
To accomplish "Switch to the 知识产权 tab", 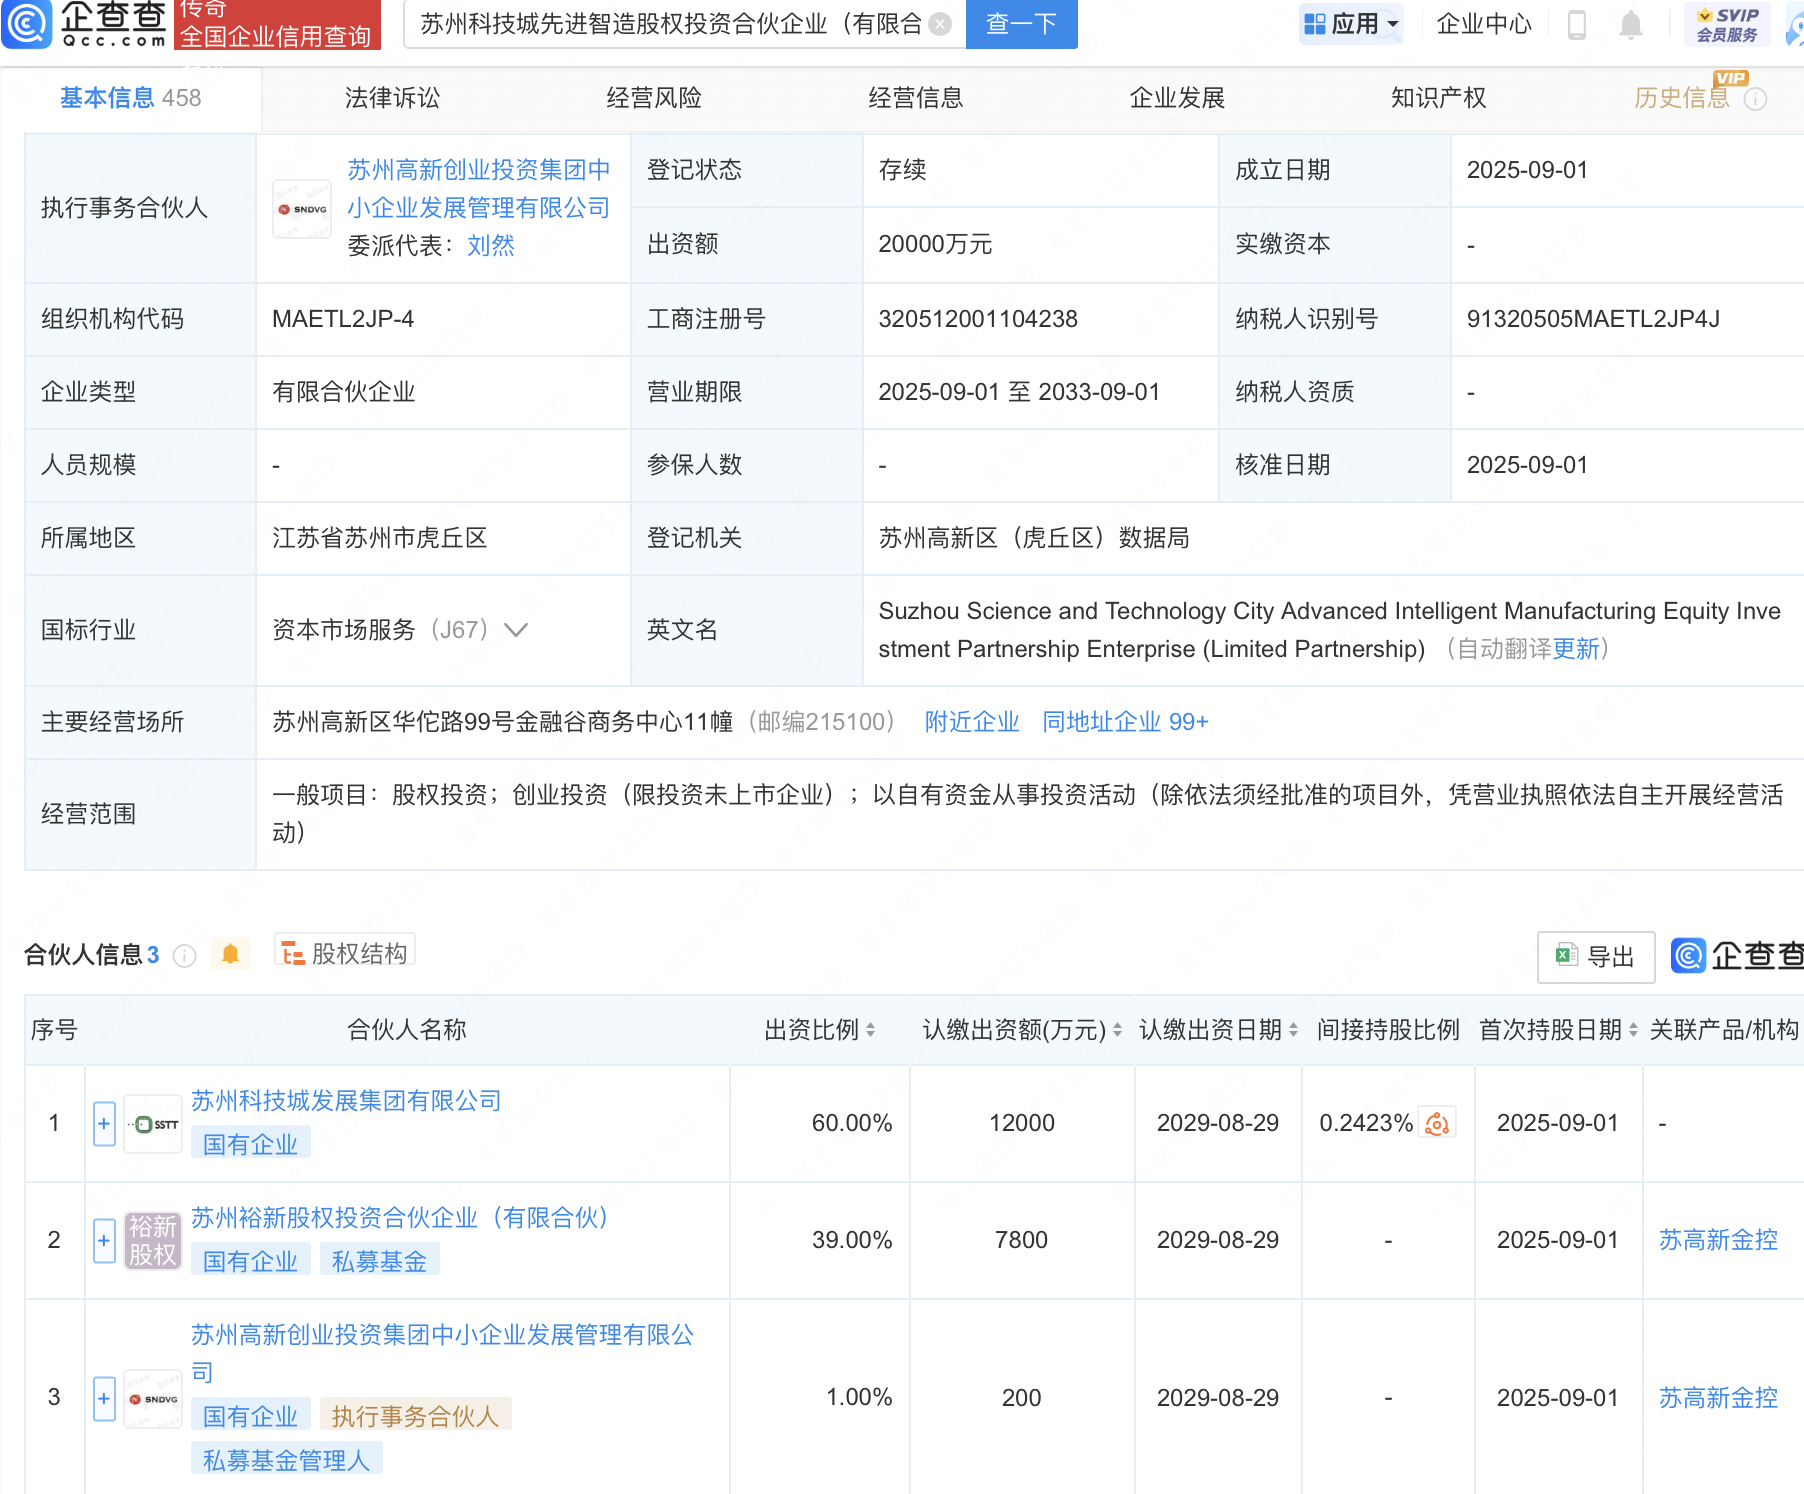I will click(x=1438, y=98).
